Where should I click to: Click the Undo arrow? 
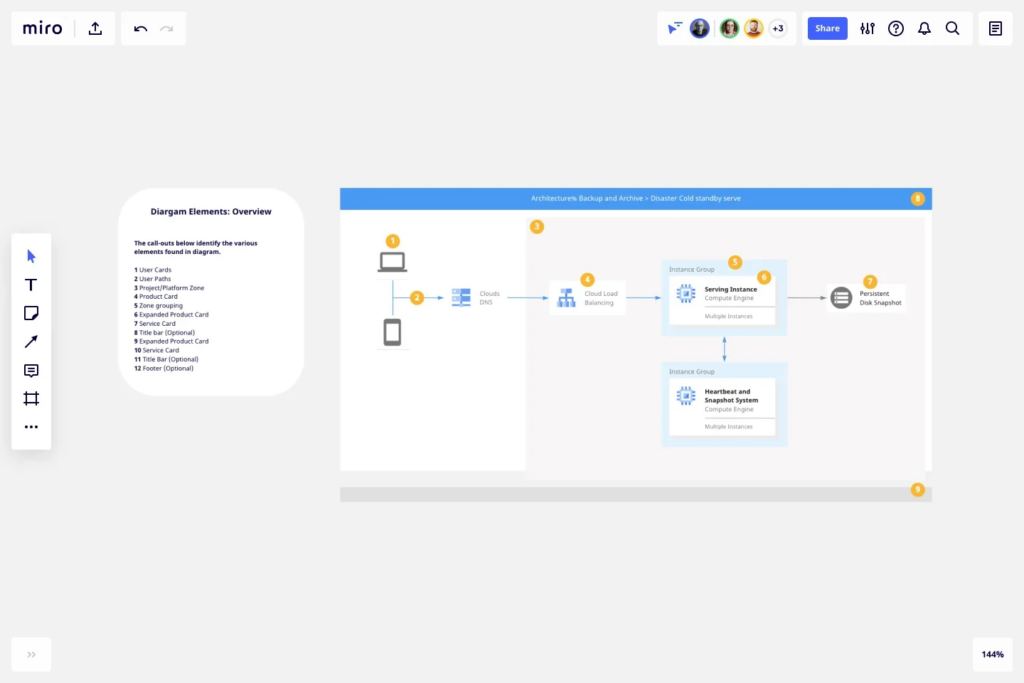point(140,28)
